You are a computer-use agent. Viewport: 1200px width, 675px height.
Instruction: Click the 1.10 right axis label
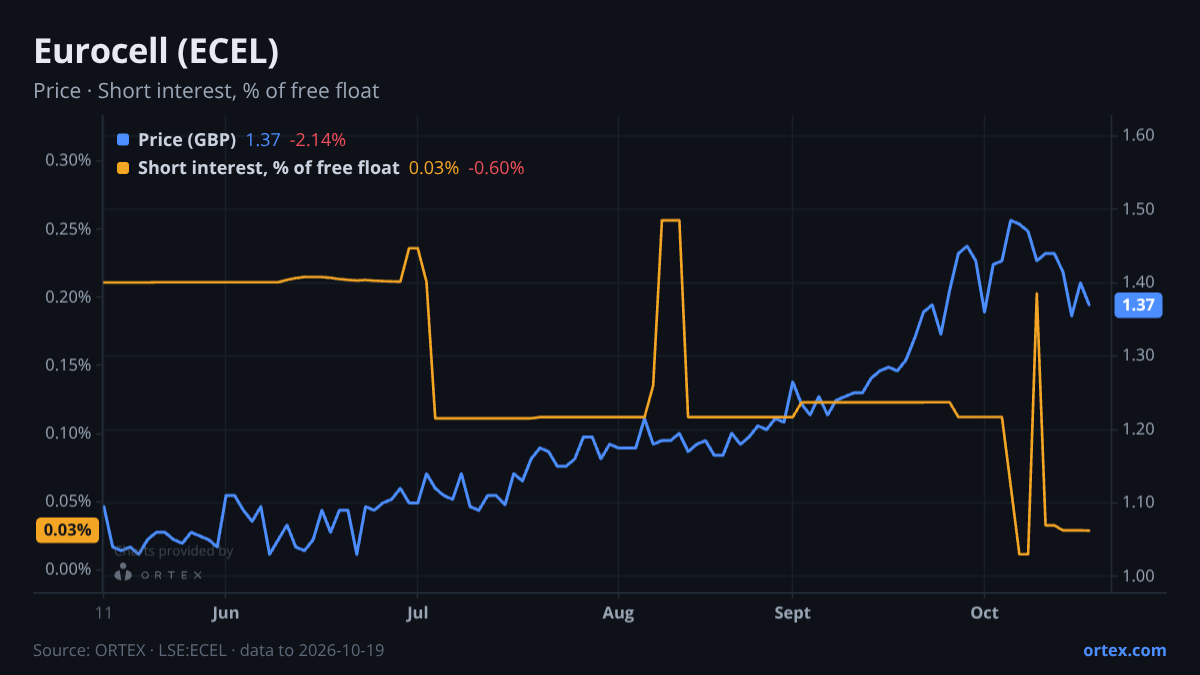coord(1139,502)
